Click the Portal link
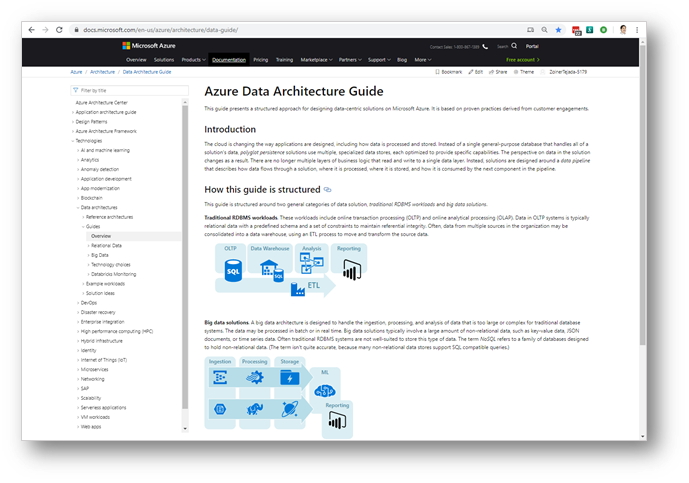Image resolution: width=689 pixels, height=483 pixels. [532, 46]
